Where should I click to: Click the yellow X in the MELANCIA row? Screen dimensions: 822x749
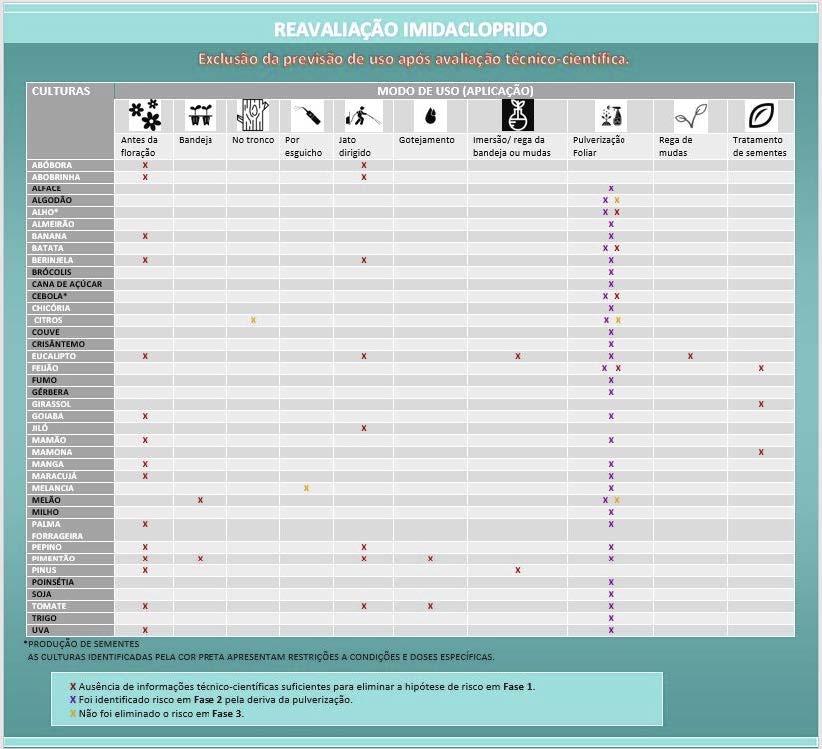(306, 488)
